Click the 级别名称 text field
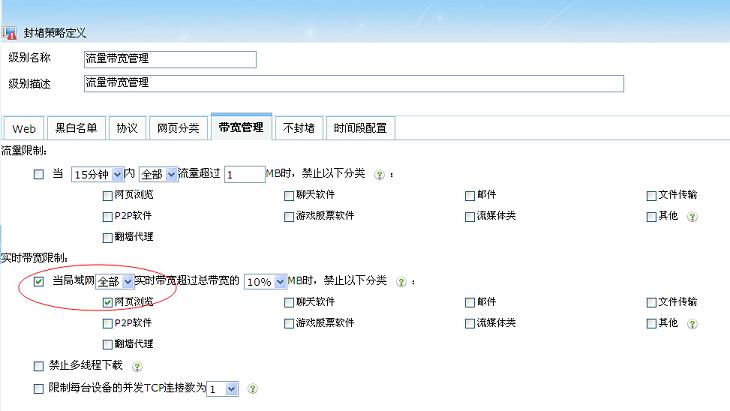 click(170, 59)
